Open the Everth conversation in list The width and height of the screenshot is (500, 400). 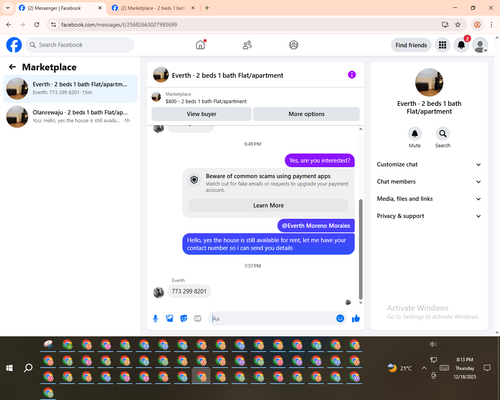click(x=70, y=88)
